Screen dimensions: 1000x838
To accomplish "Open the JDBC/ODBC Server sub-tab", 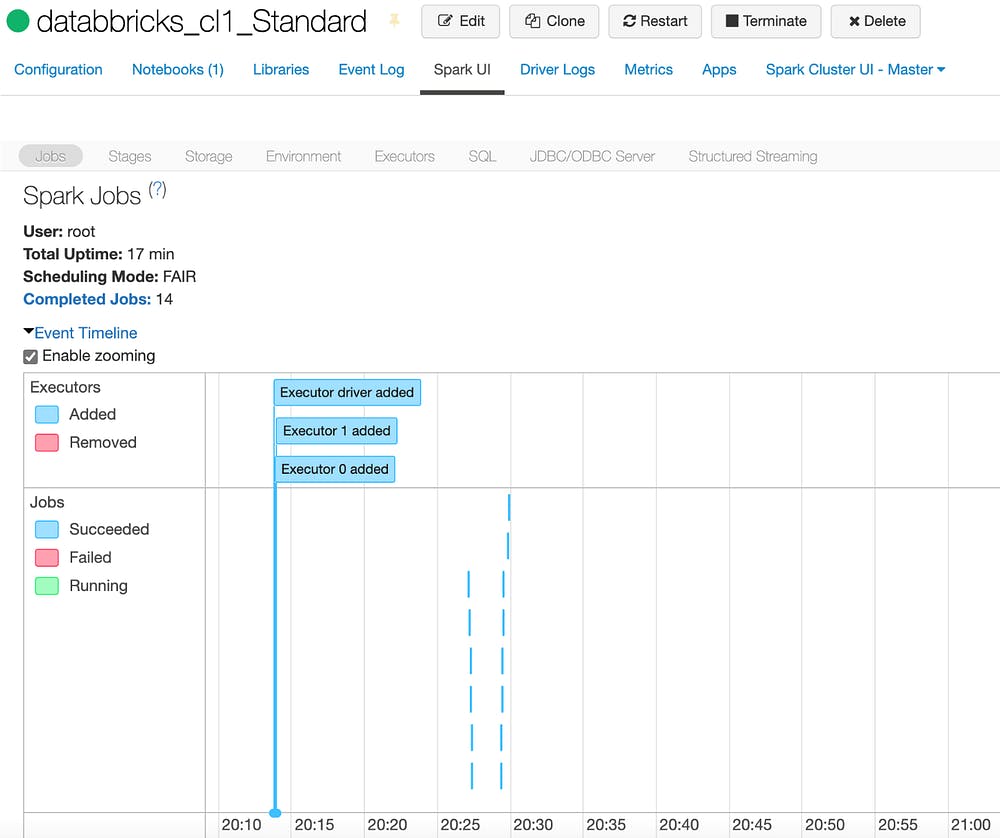I will [592, 156].
